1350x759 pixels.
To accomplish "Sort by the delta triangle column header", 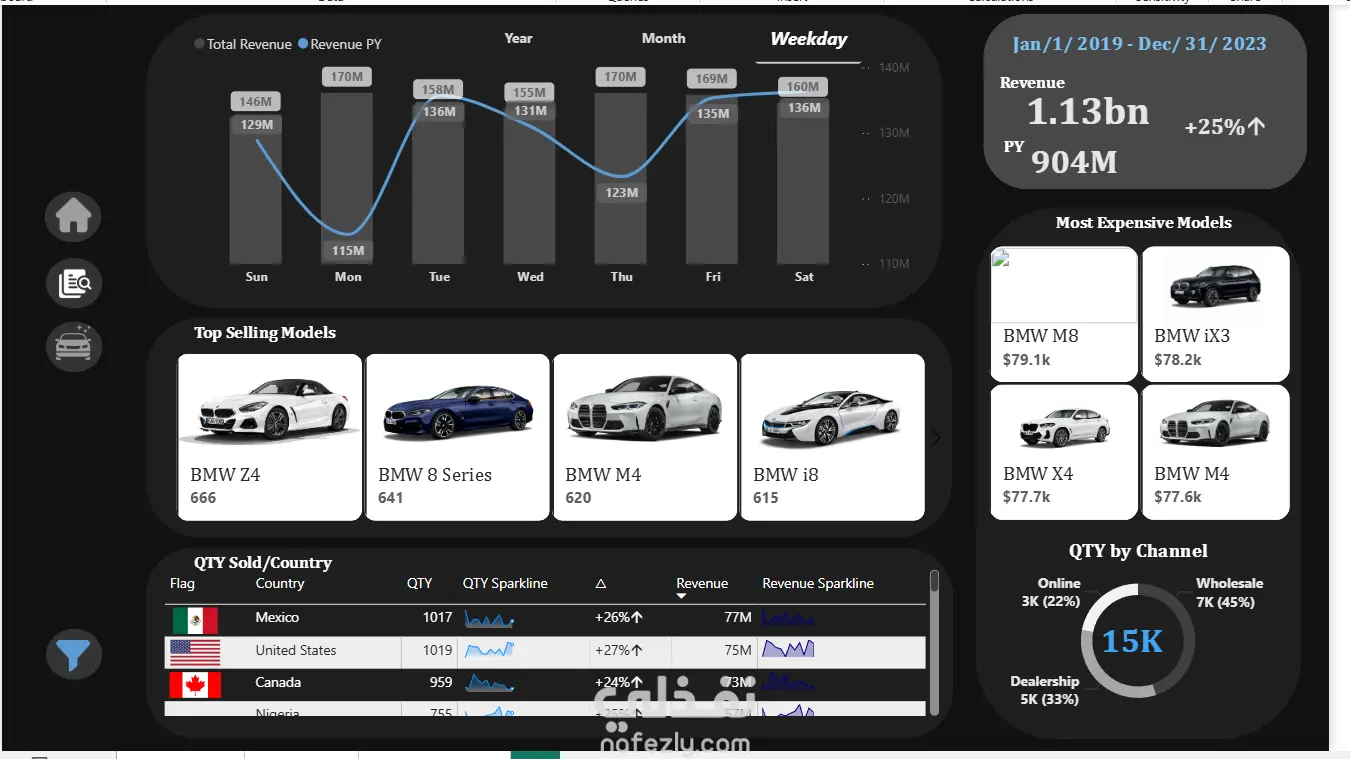I will click(601, 584).
